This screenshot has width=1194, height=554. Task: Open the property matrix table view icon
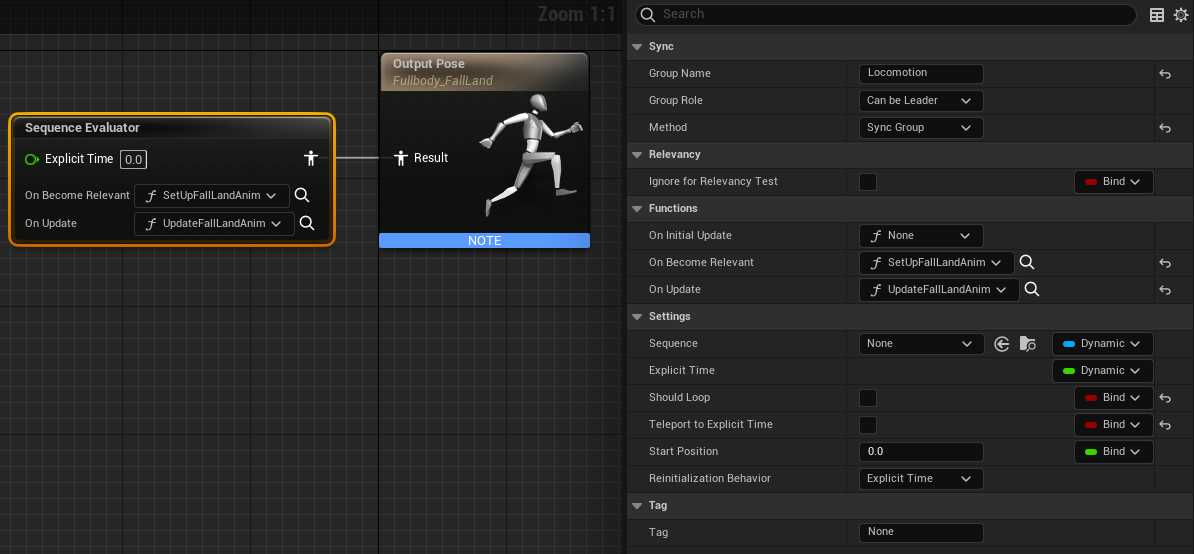[1157, 15]
